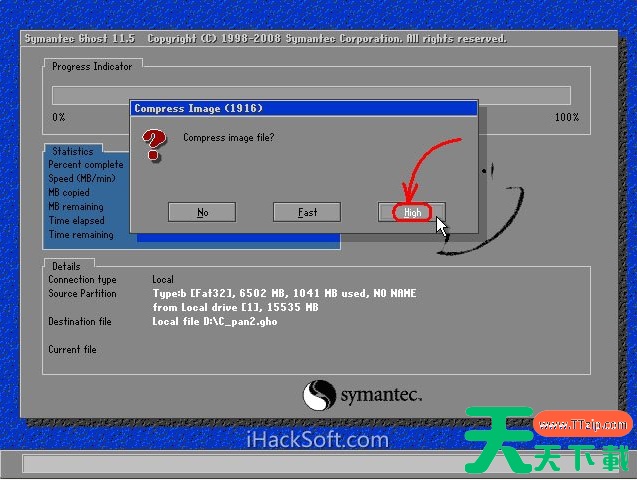The image size is (637, 480).
Task: Click the Time remaining label
Action: coord(81,234)
